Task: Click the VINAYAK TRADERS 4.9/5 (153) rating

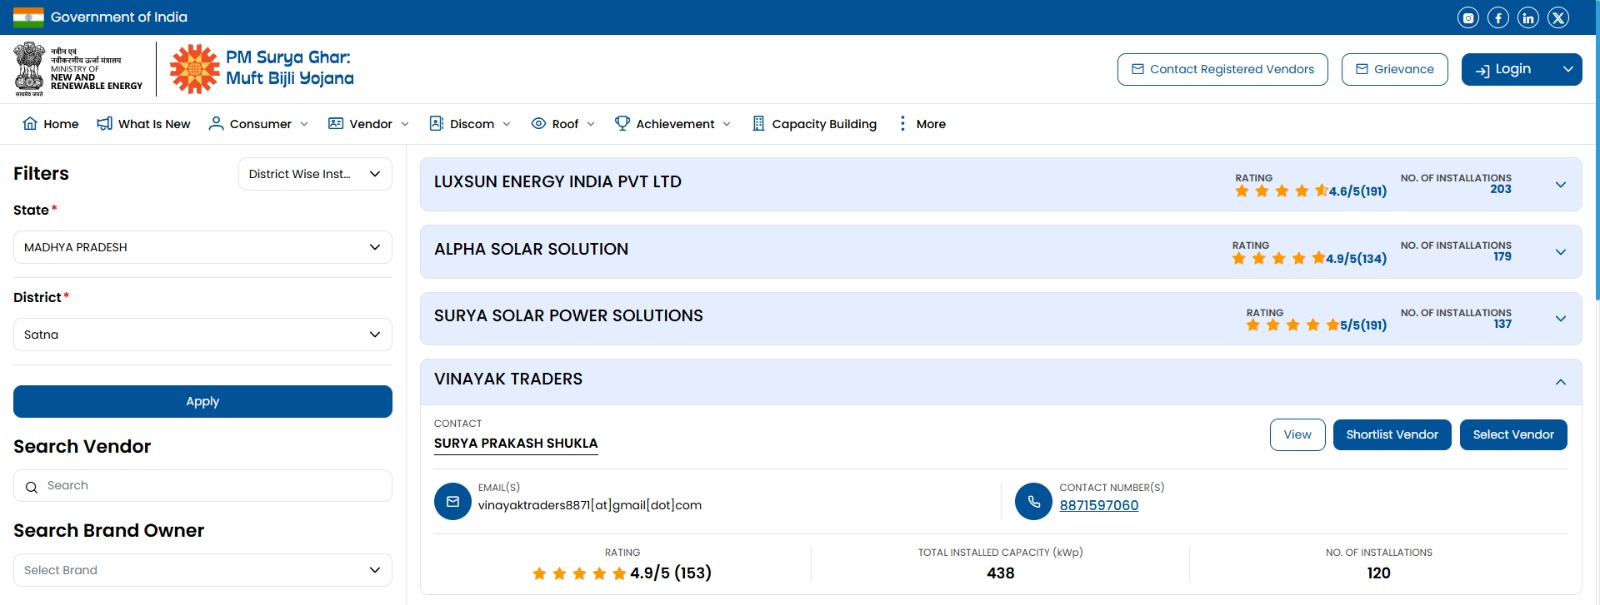Action: 622,573
